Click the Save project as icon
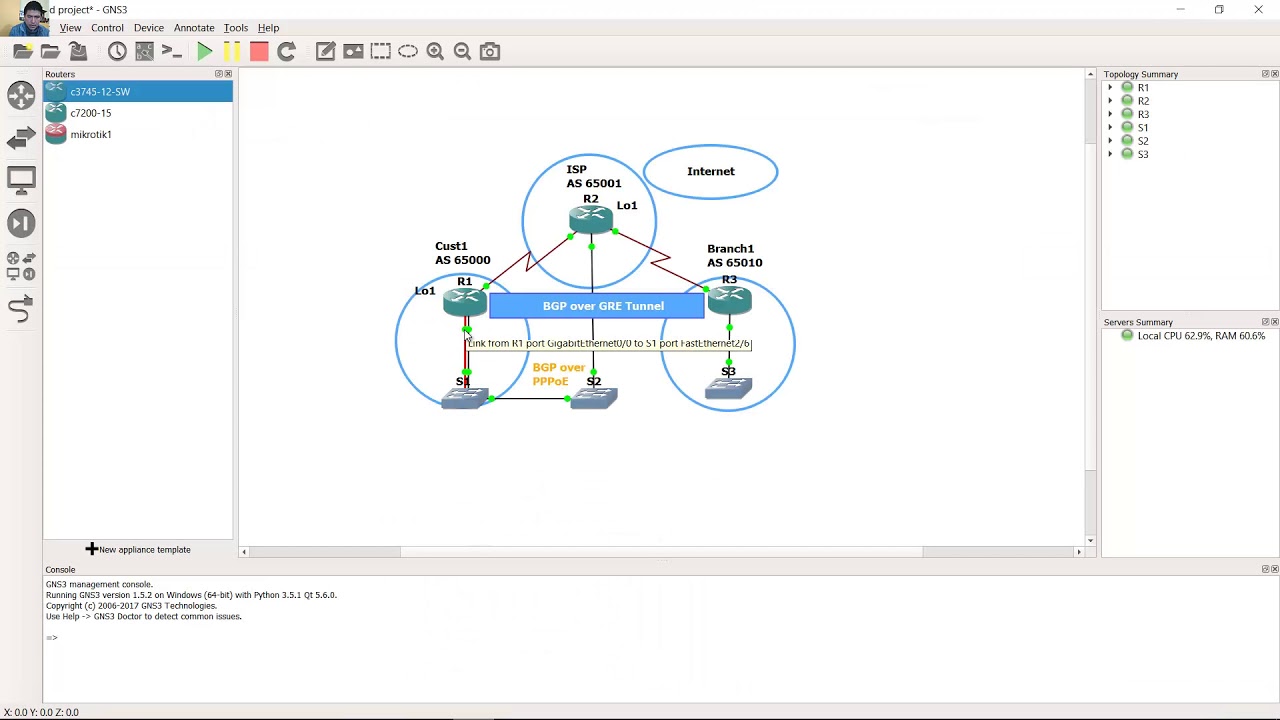The image size is (1280, 720). tap(78, 51)
